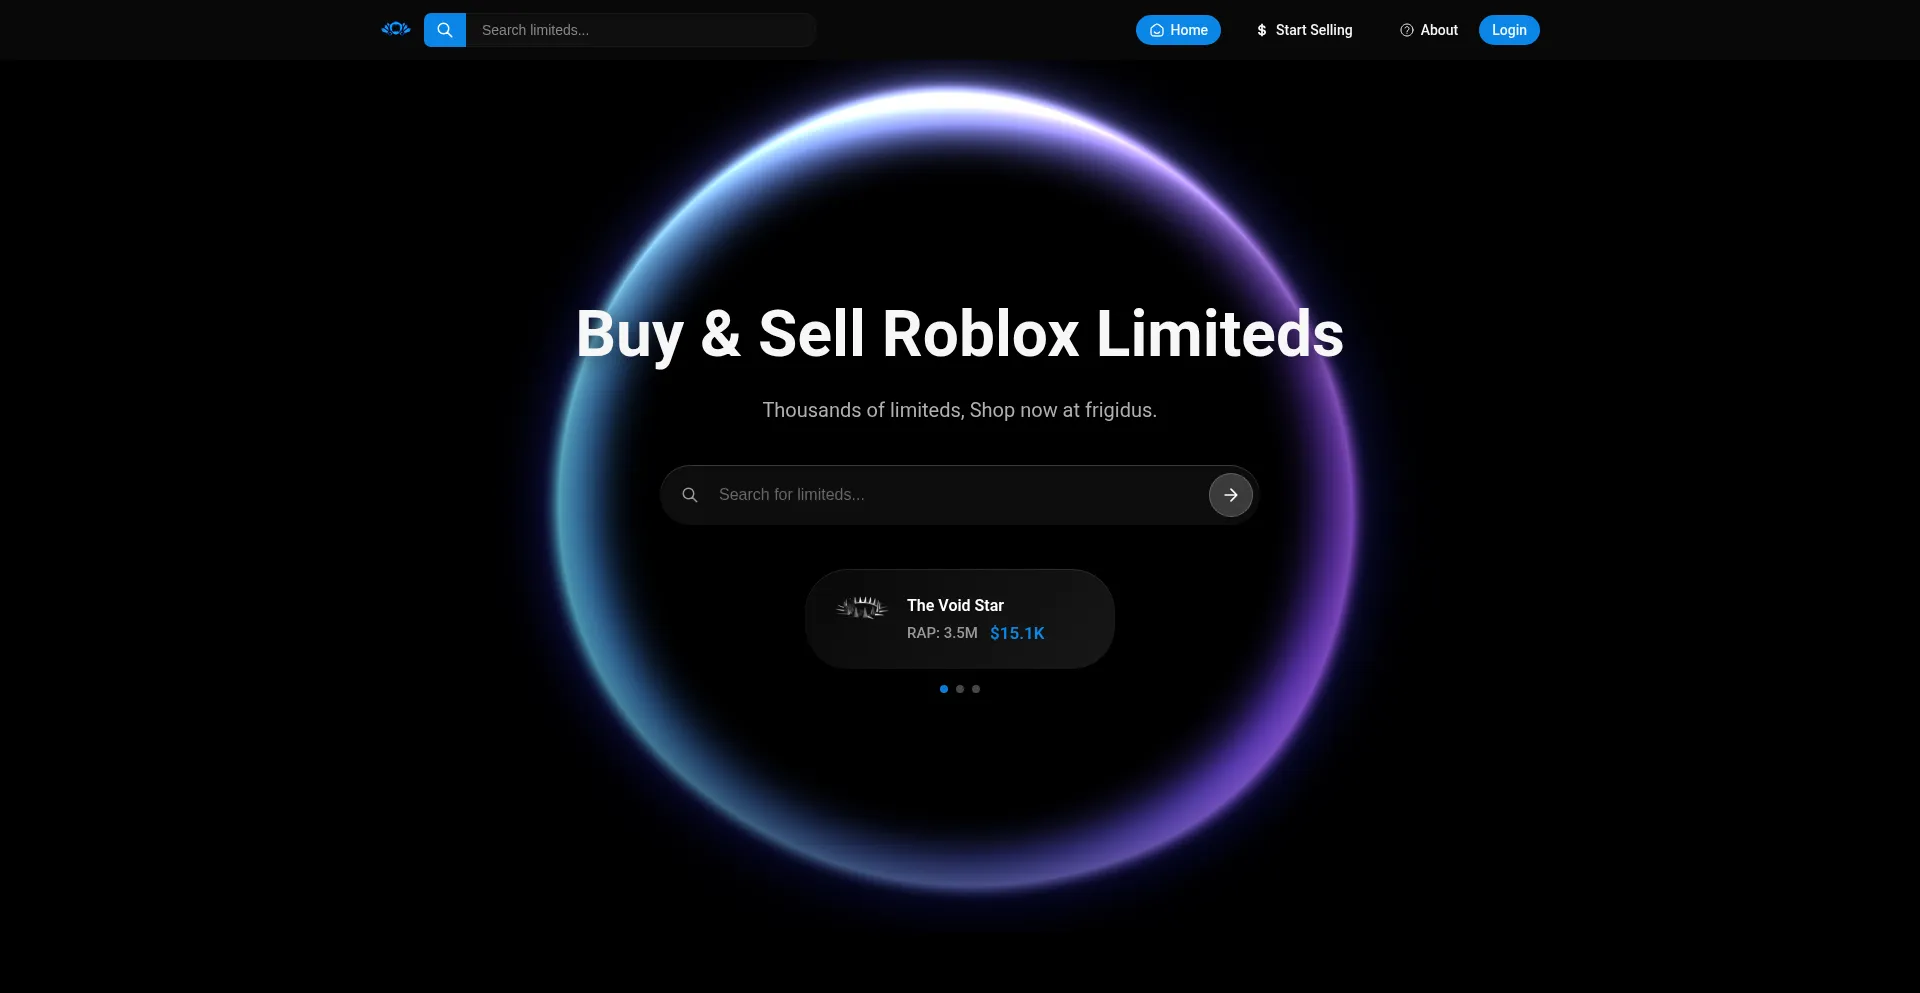Click the question mark icon beside About
Image resolution: width=1920 pixels, height=993 pixels.
coord(1407,30)
